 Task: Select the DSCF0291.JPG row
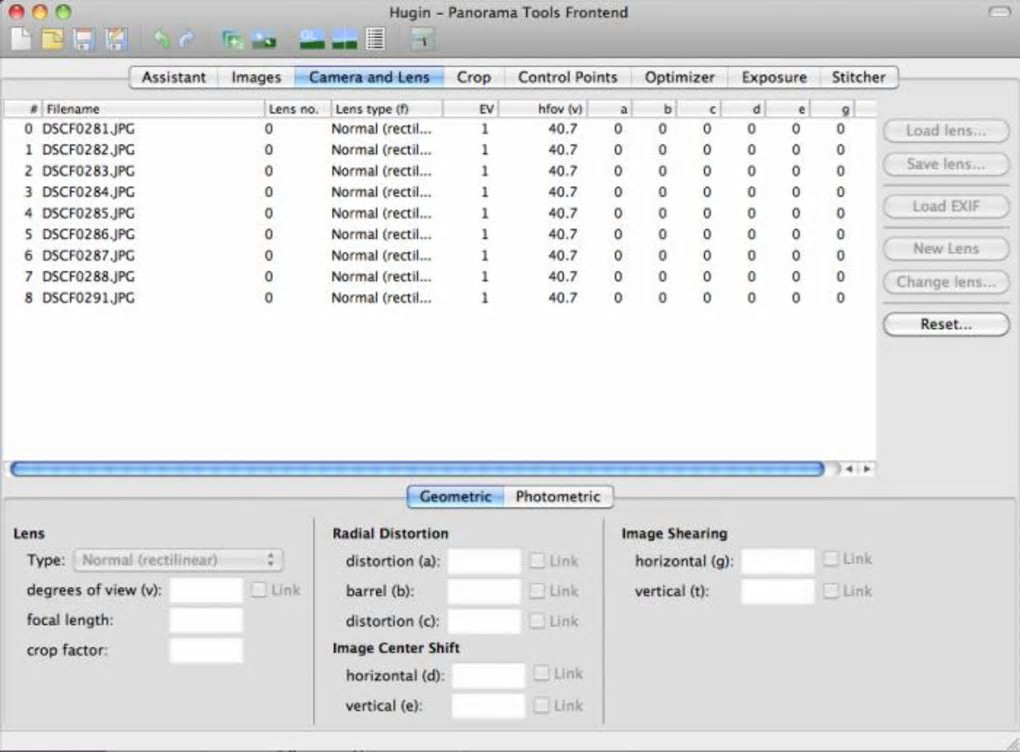(439, 298)
